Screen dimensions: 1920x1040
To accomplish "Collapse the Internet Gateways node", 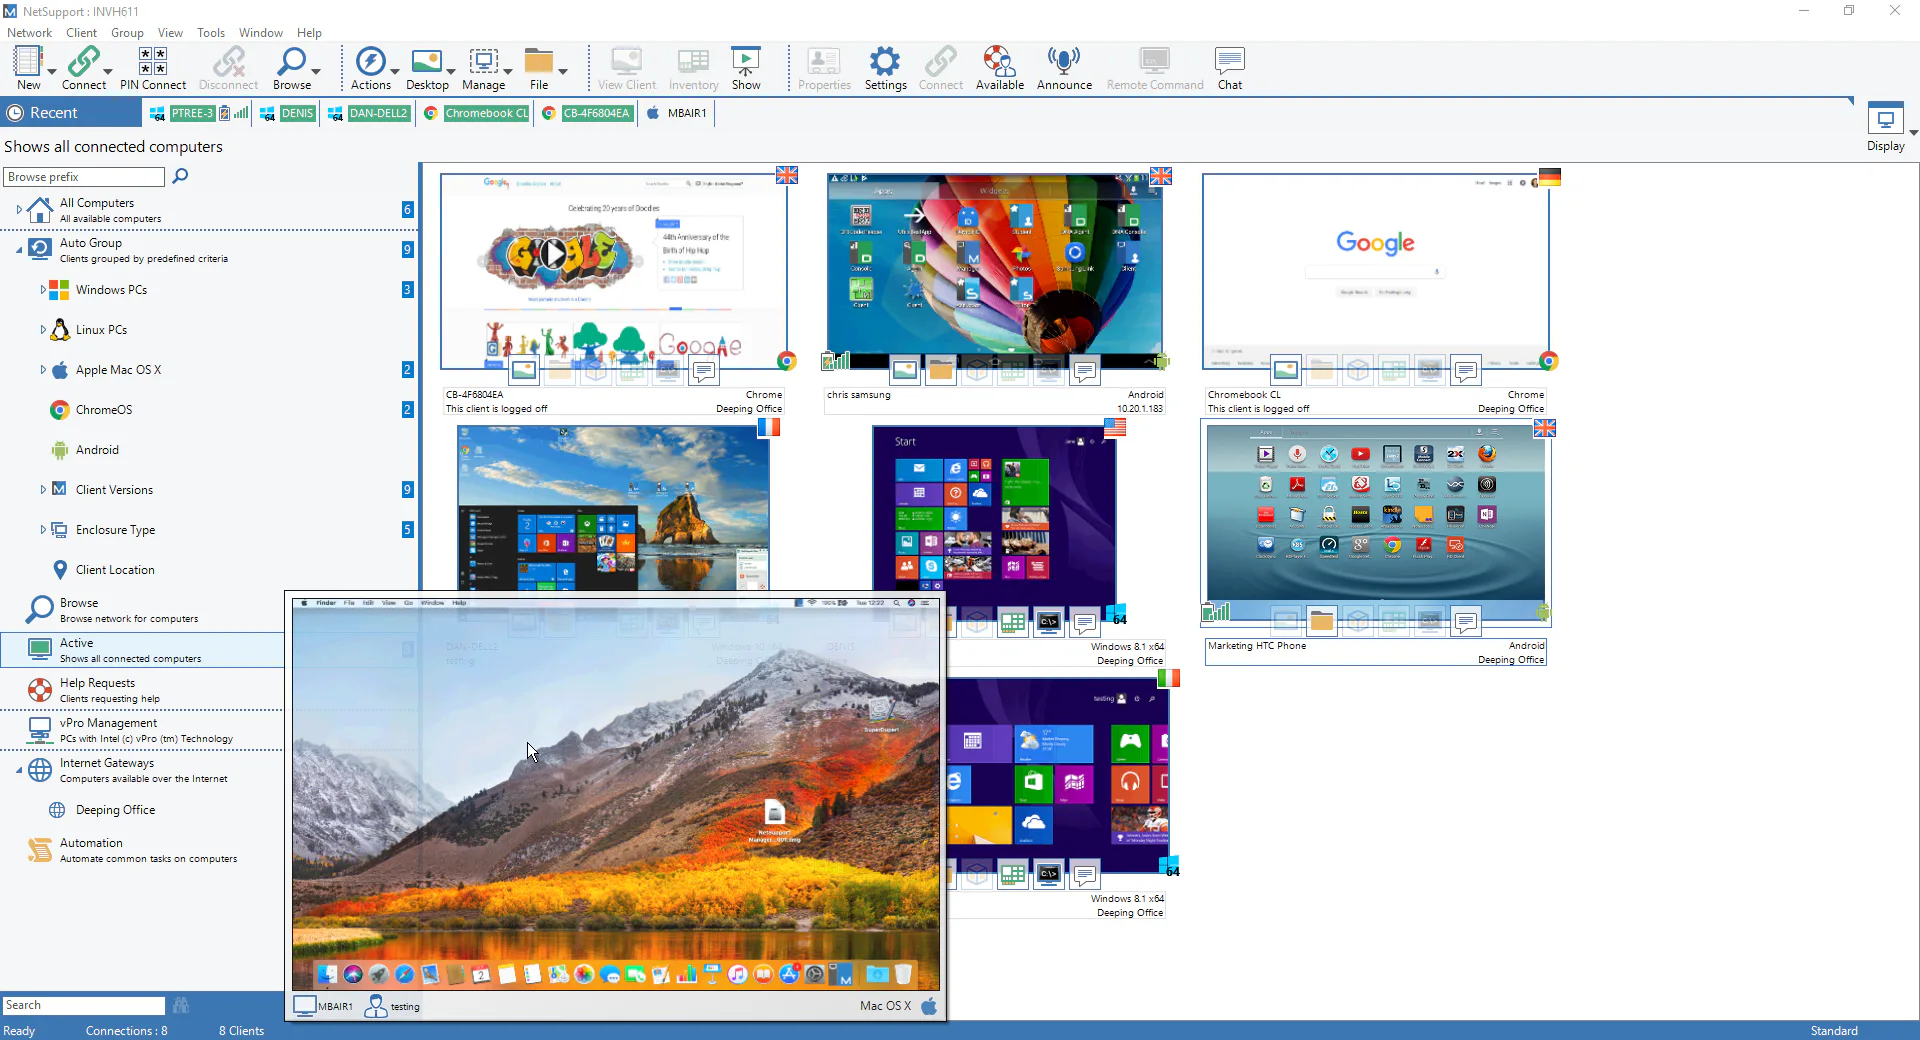I will coord(19,770).
